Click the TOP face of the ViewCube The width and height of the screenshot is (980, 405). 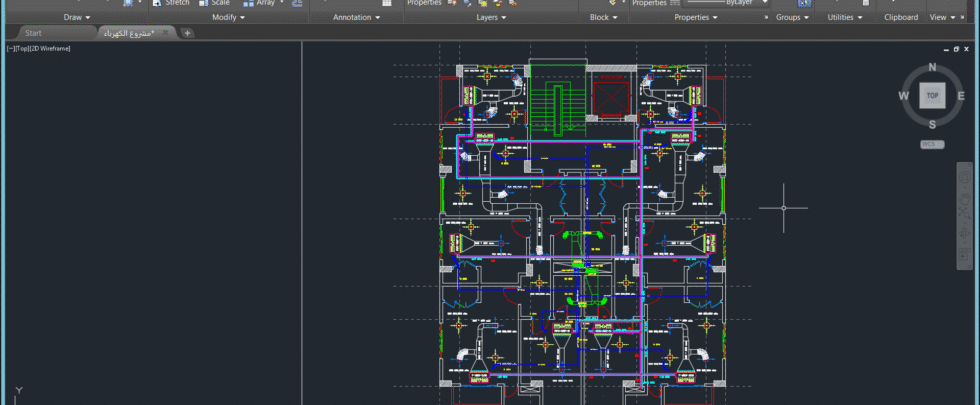click(x=932, y=96)
